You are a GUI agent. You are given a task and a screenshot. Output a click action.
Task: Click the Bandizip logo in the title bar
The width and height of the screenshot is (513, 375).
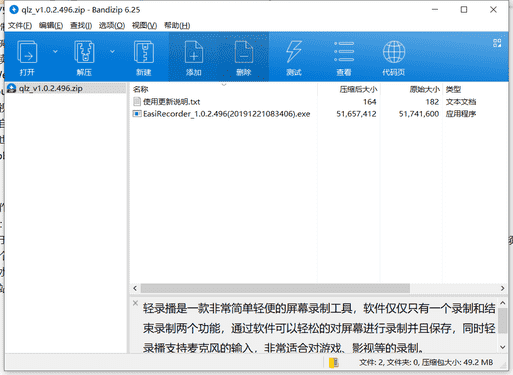[14, 10]
